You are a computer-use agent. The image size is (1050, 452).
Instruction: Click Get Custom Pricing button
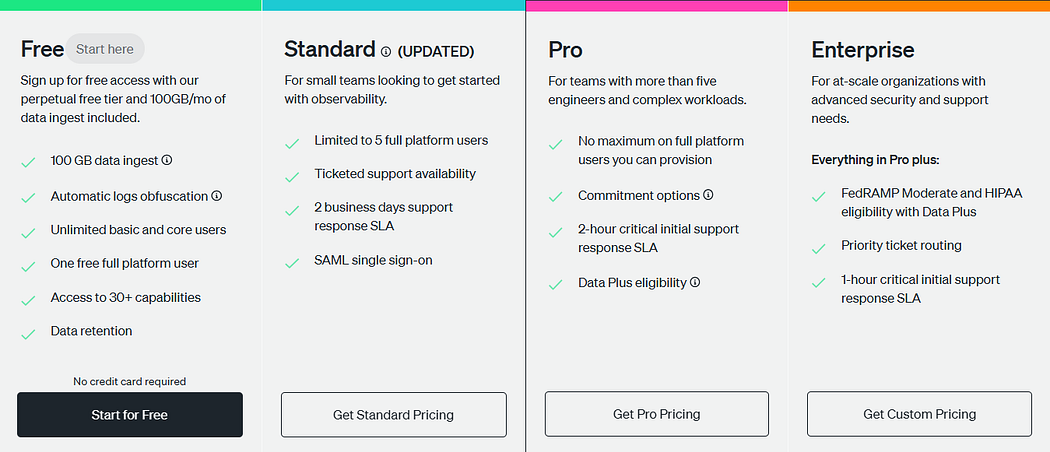pos(919,414)
